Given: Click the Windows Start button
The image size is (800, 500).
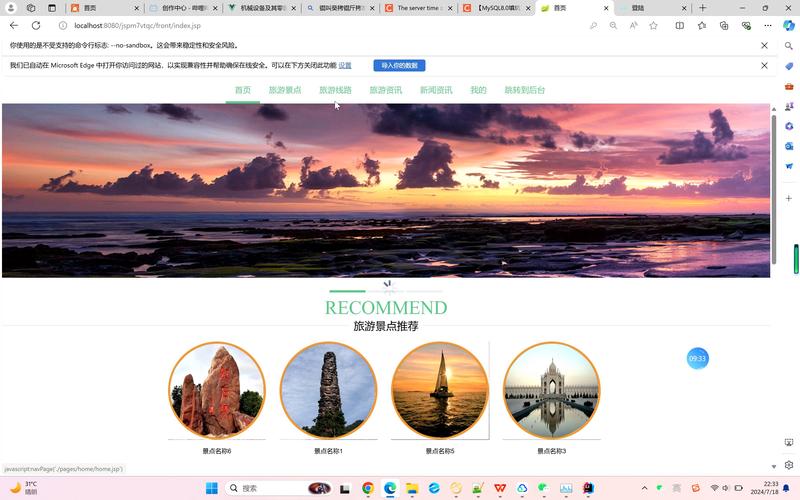Looking at the screenshot, I should (x=211, y=488).
